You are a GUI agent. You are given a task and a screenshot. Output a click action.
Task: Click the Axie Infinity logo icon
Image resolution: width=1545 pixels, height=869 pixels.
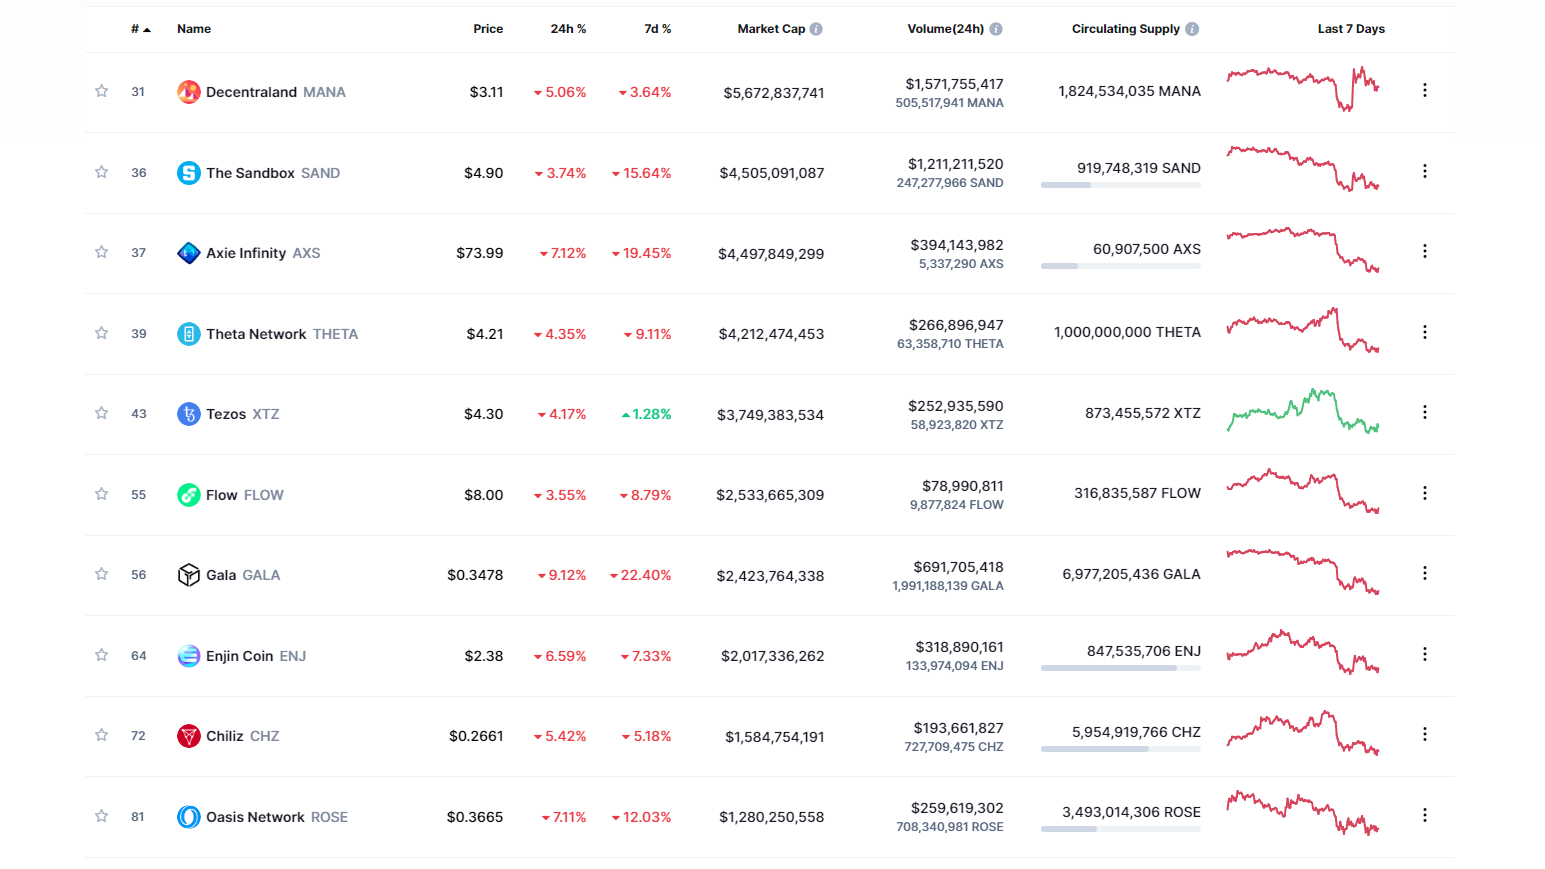(189, 253)
